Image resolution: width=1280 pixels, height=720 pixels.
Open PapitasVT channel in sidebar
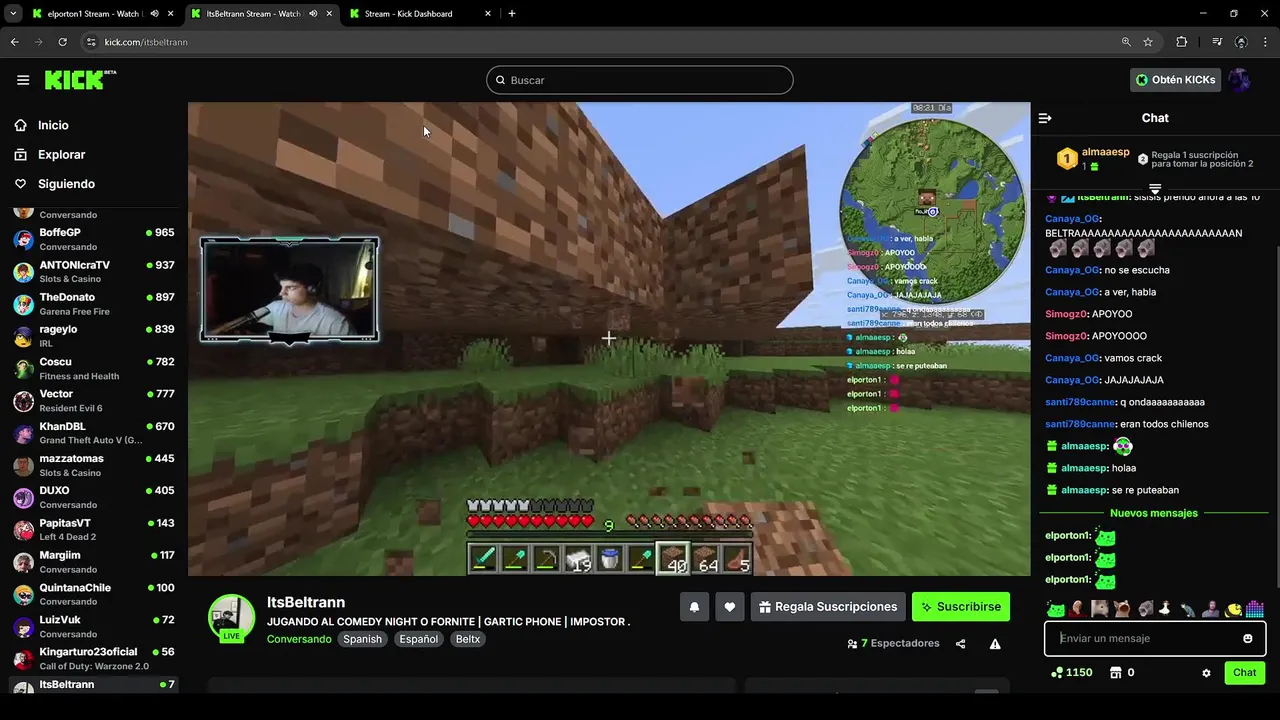click(x=94, y=530)
